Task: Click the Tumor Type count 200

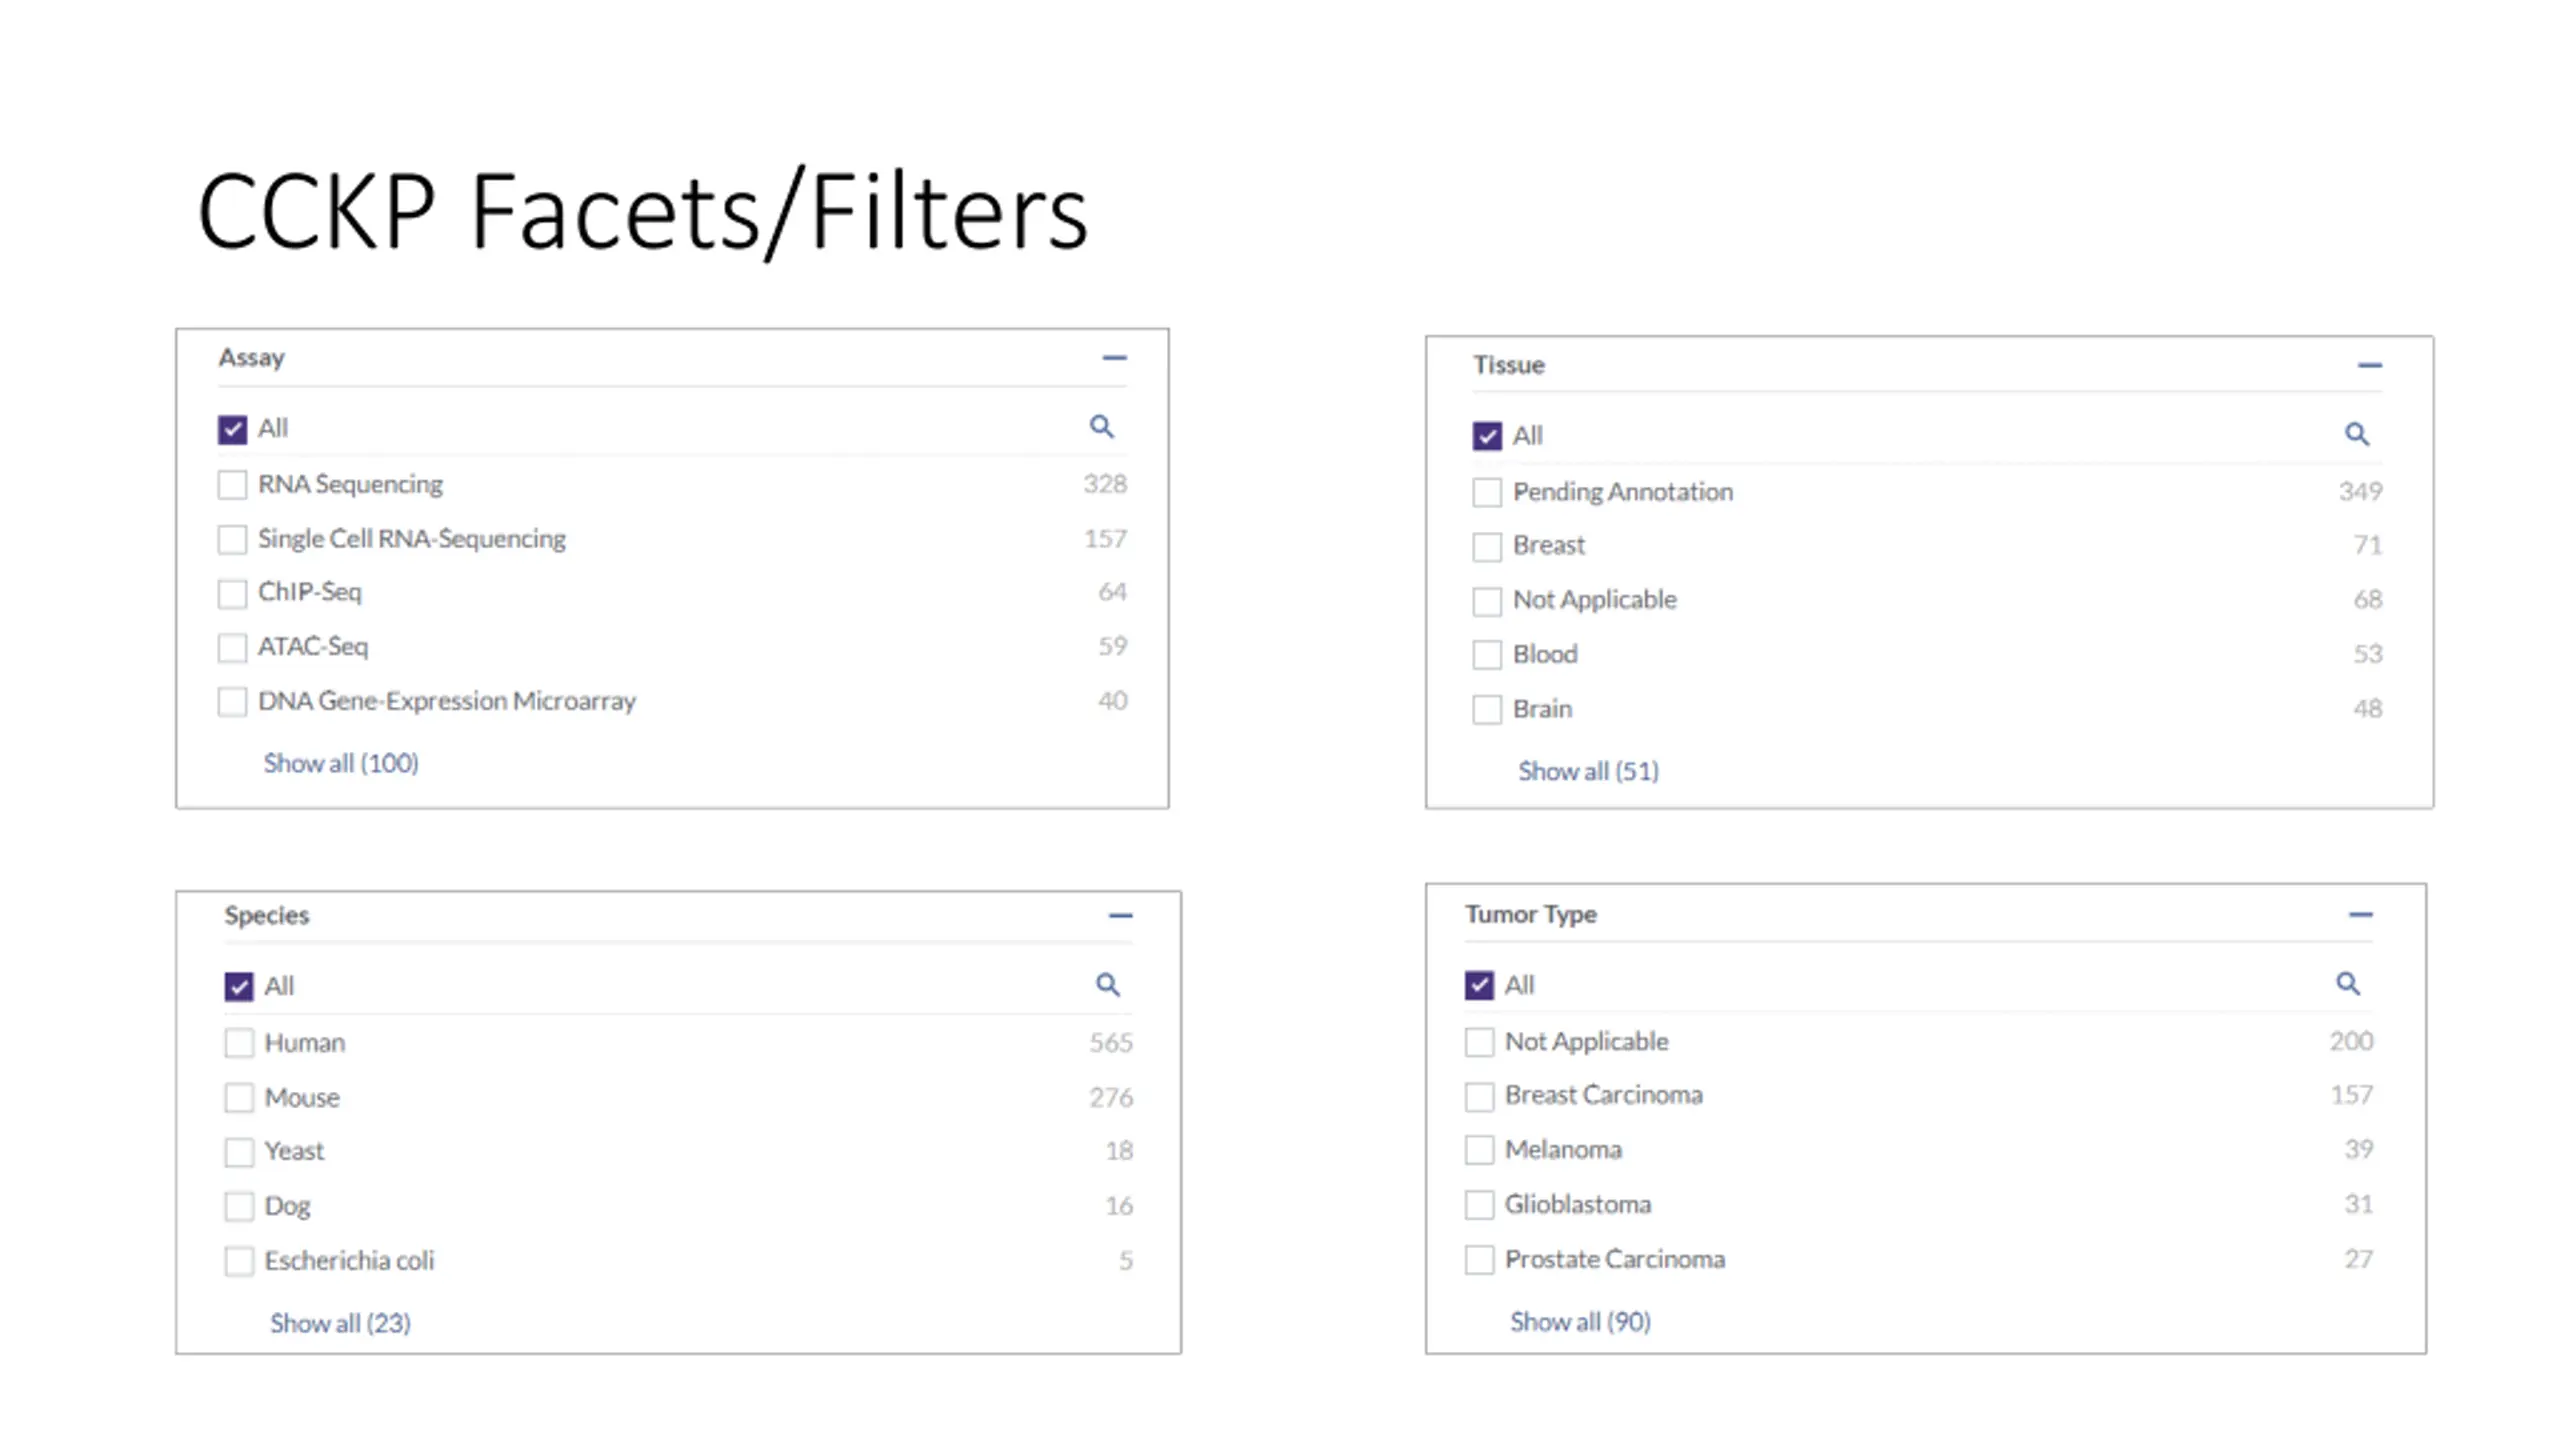Action: (x=2351, y=1042)
